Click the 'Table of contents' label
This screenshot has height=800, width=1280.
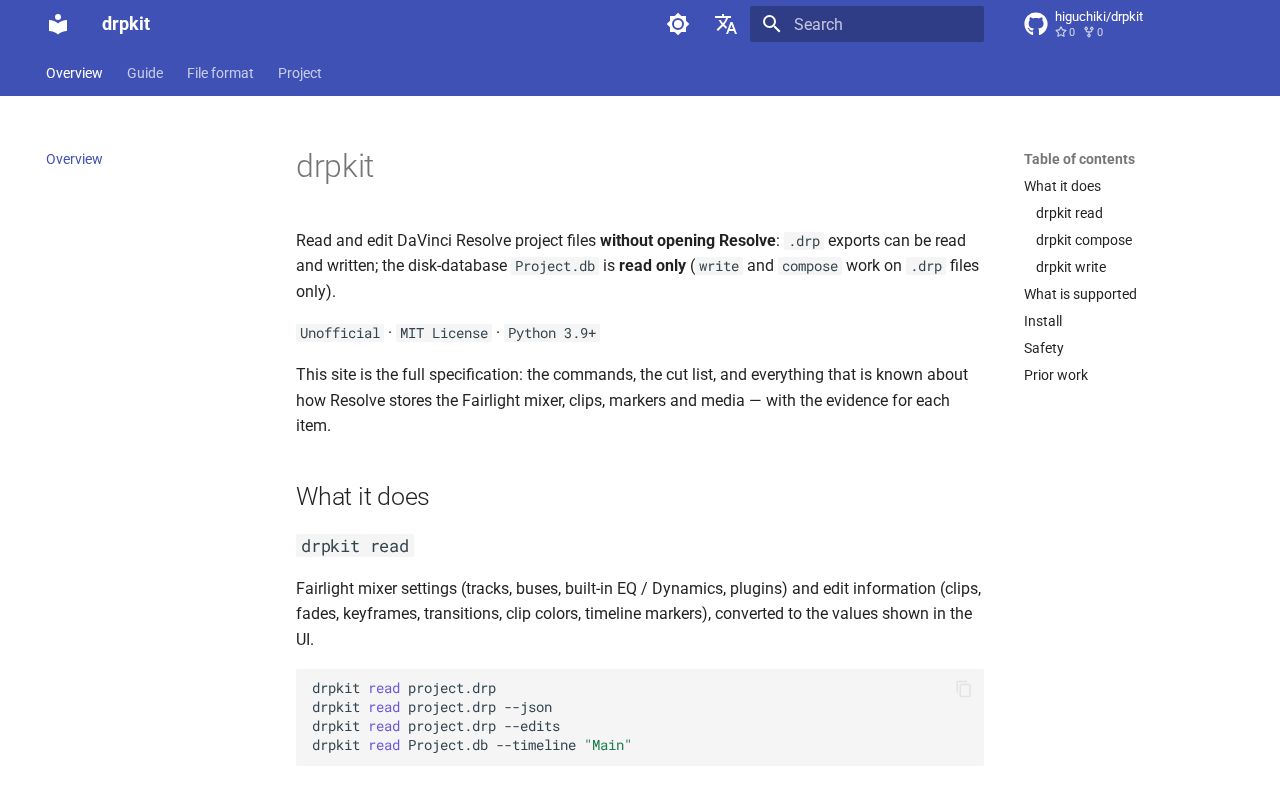pos(1079,159)
